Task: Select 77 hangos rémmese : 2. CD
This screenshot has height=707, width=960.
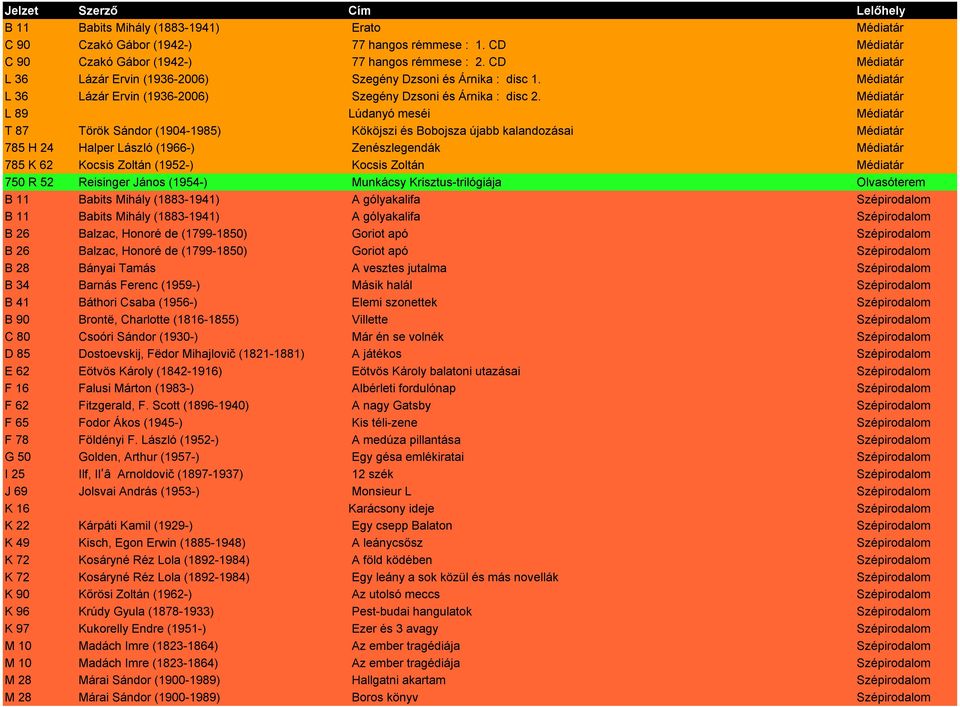Action: click(x=429, y=62)
